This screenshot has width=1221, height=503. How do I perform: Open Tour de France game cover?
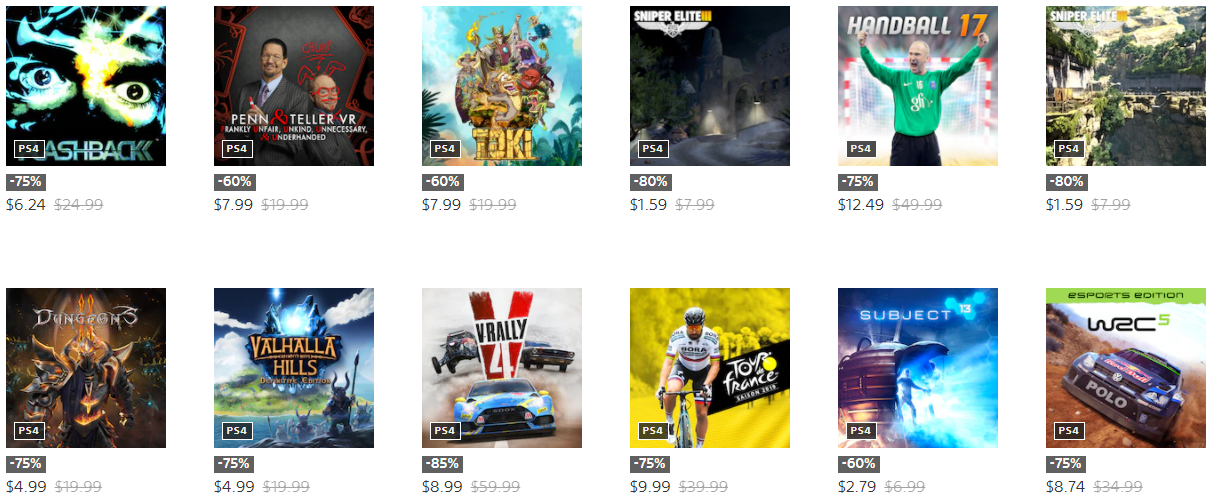pos(710,368)
